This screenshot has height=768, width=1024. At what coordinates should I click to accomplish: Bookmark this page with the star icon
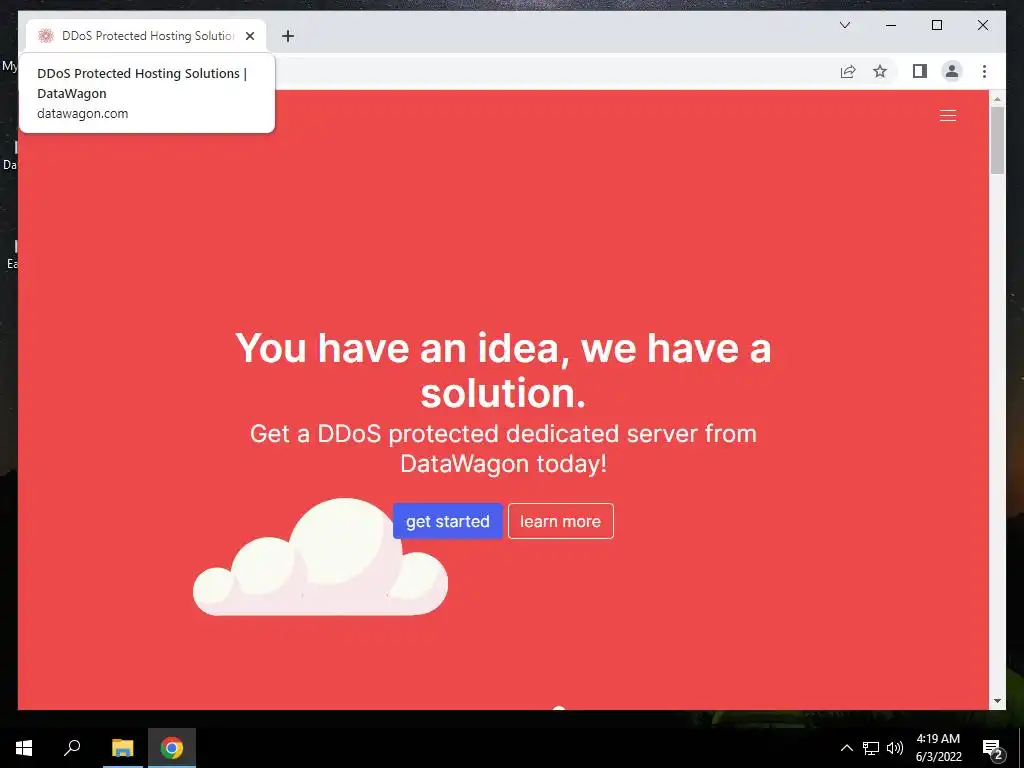coord(880,71)
